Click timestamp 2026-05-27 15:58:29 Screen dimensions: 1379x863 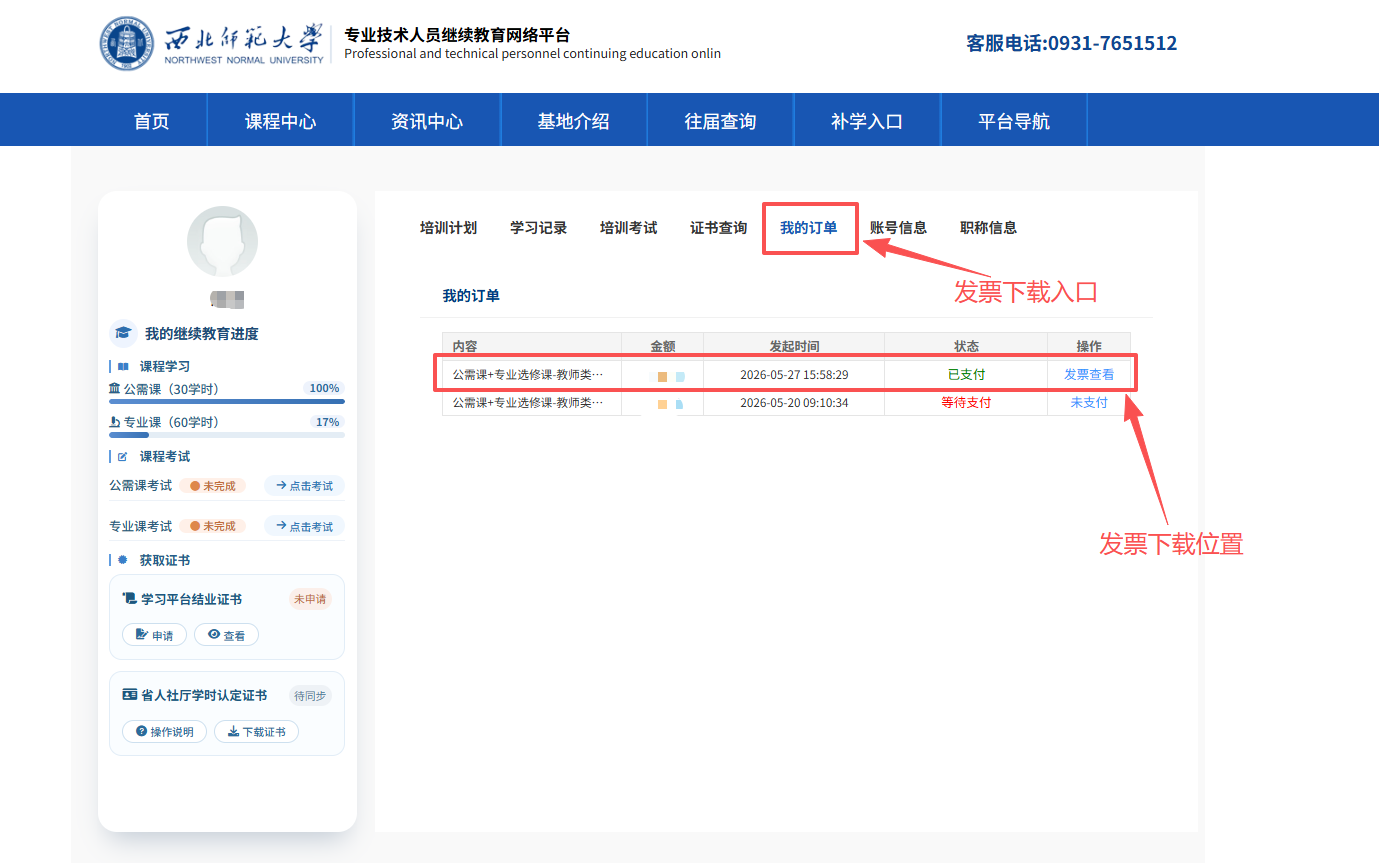(x=794, y=374)
